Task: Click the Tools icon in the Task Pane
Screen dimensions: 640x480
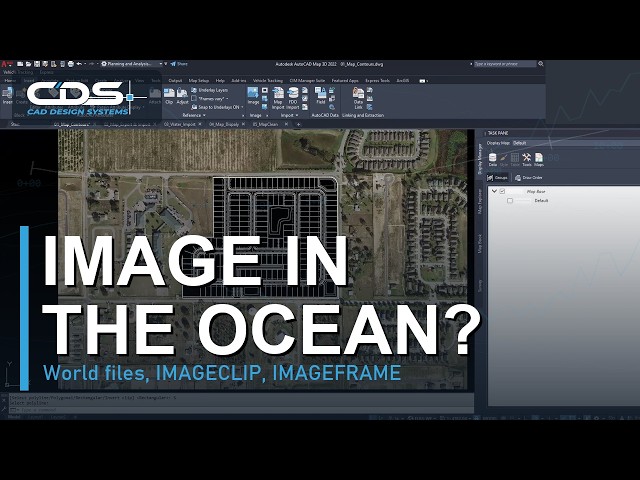Action: (x=527, y=159)
